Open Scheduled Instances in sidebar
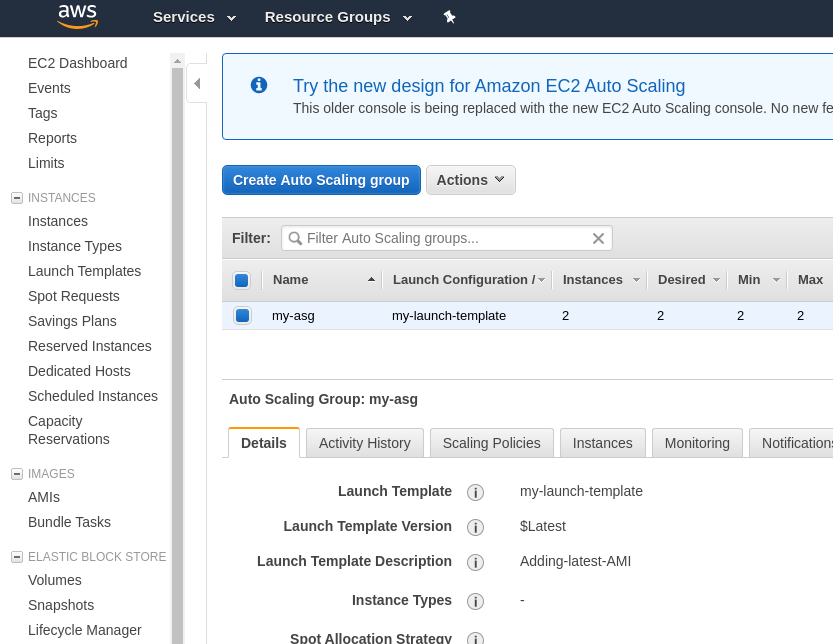Screen dimensions: 833x644 93,396
